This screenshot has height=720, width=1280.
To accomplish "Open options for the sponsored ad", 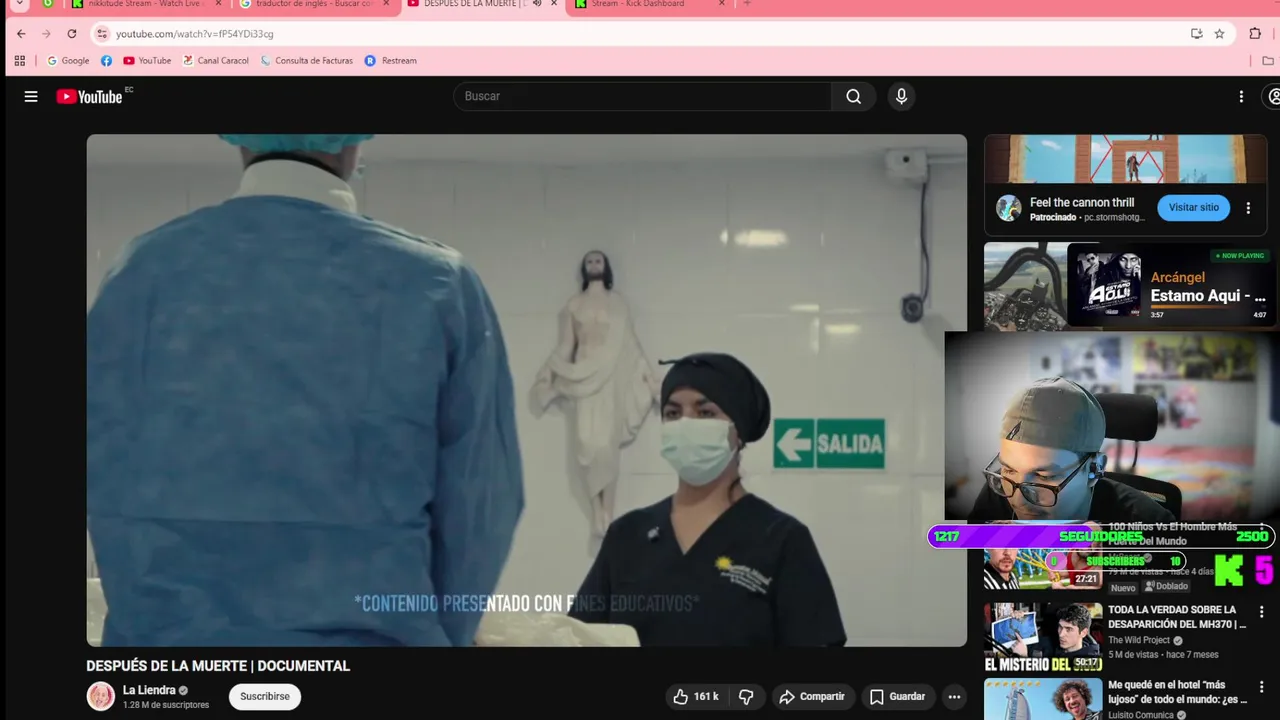I will [x=1248, y=208].
